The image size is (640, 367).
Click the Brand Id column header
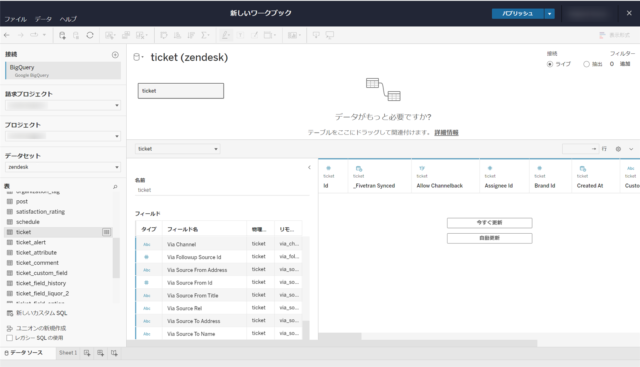point(544,186)
